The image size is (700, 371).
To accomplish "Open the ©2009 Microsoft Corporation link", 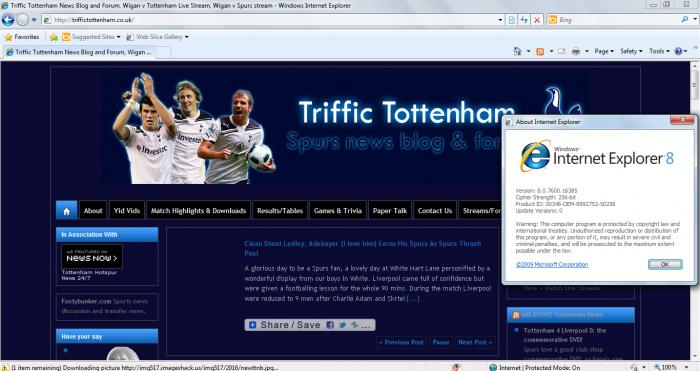I will coord(552,265).
